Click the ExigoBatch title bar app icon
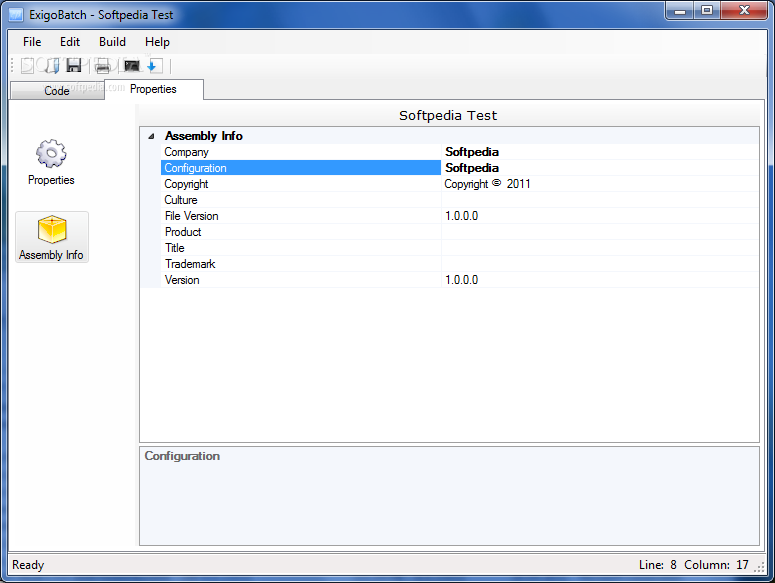The width and height of the screenshot is (775, 583). click(x=16, y=15)
